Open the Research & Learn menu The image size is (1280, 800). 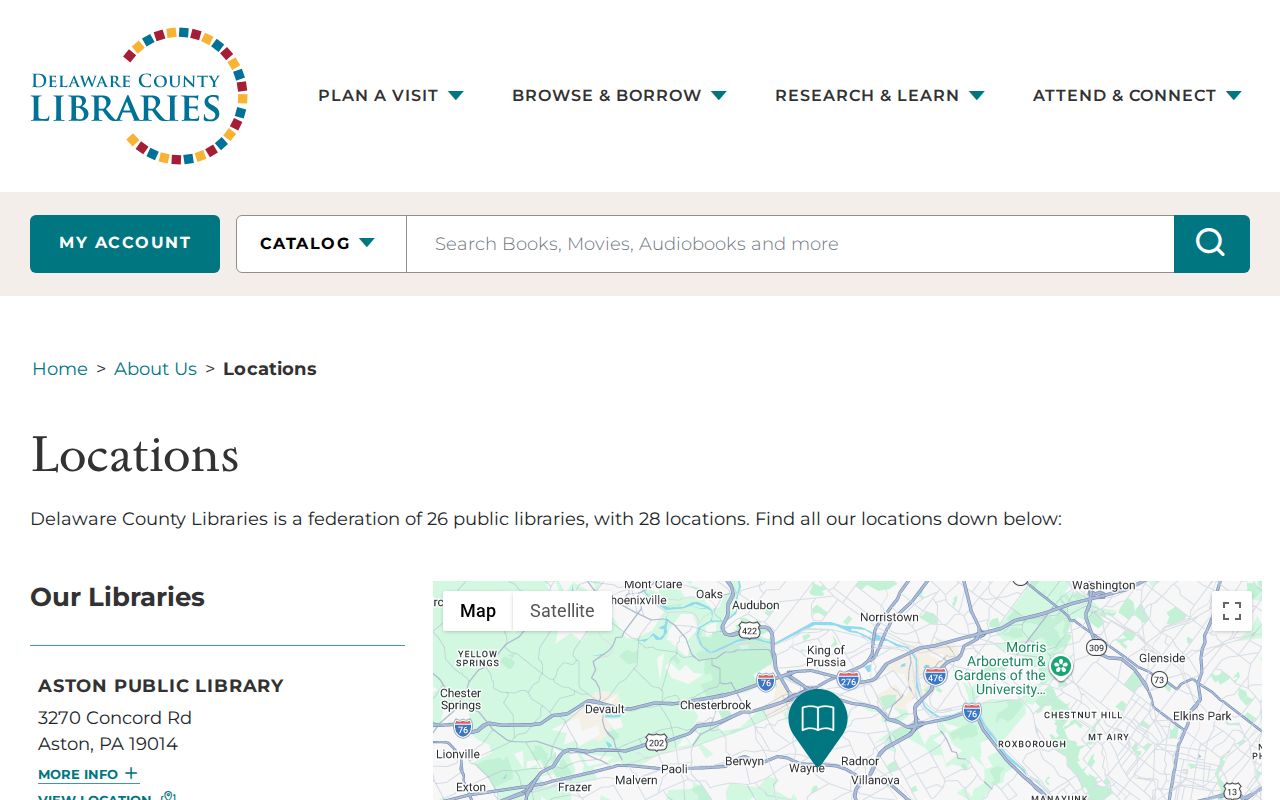[x=880, y=95]
